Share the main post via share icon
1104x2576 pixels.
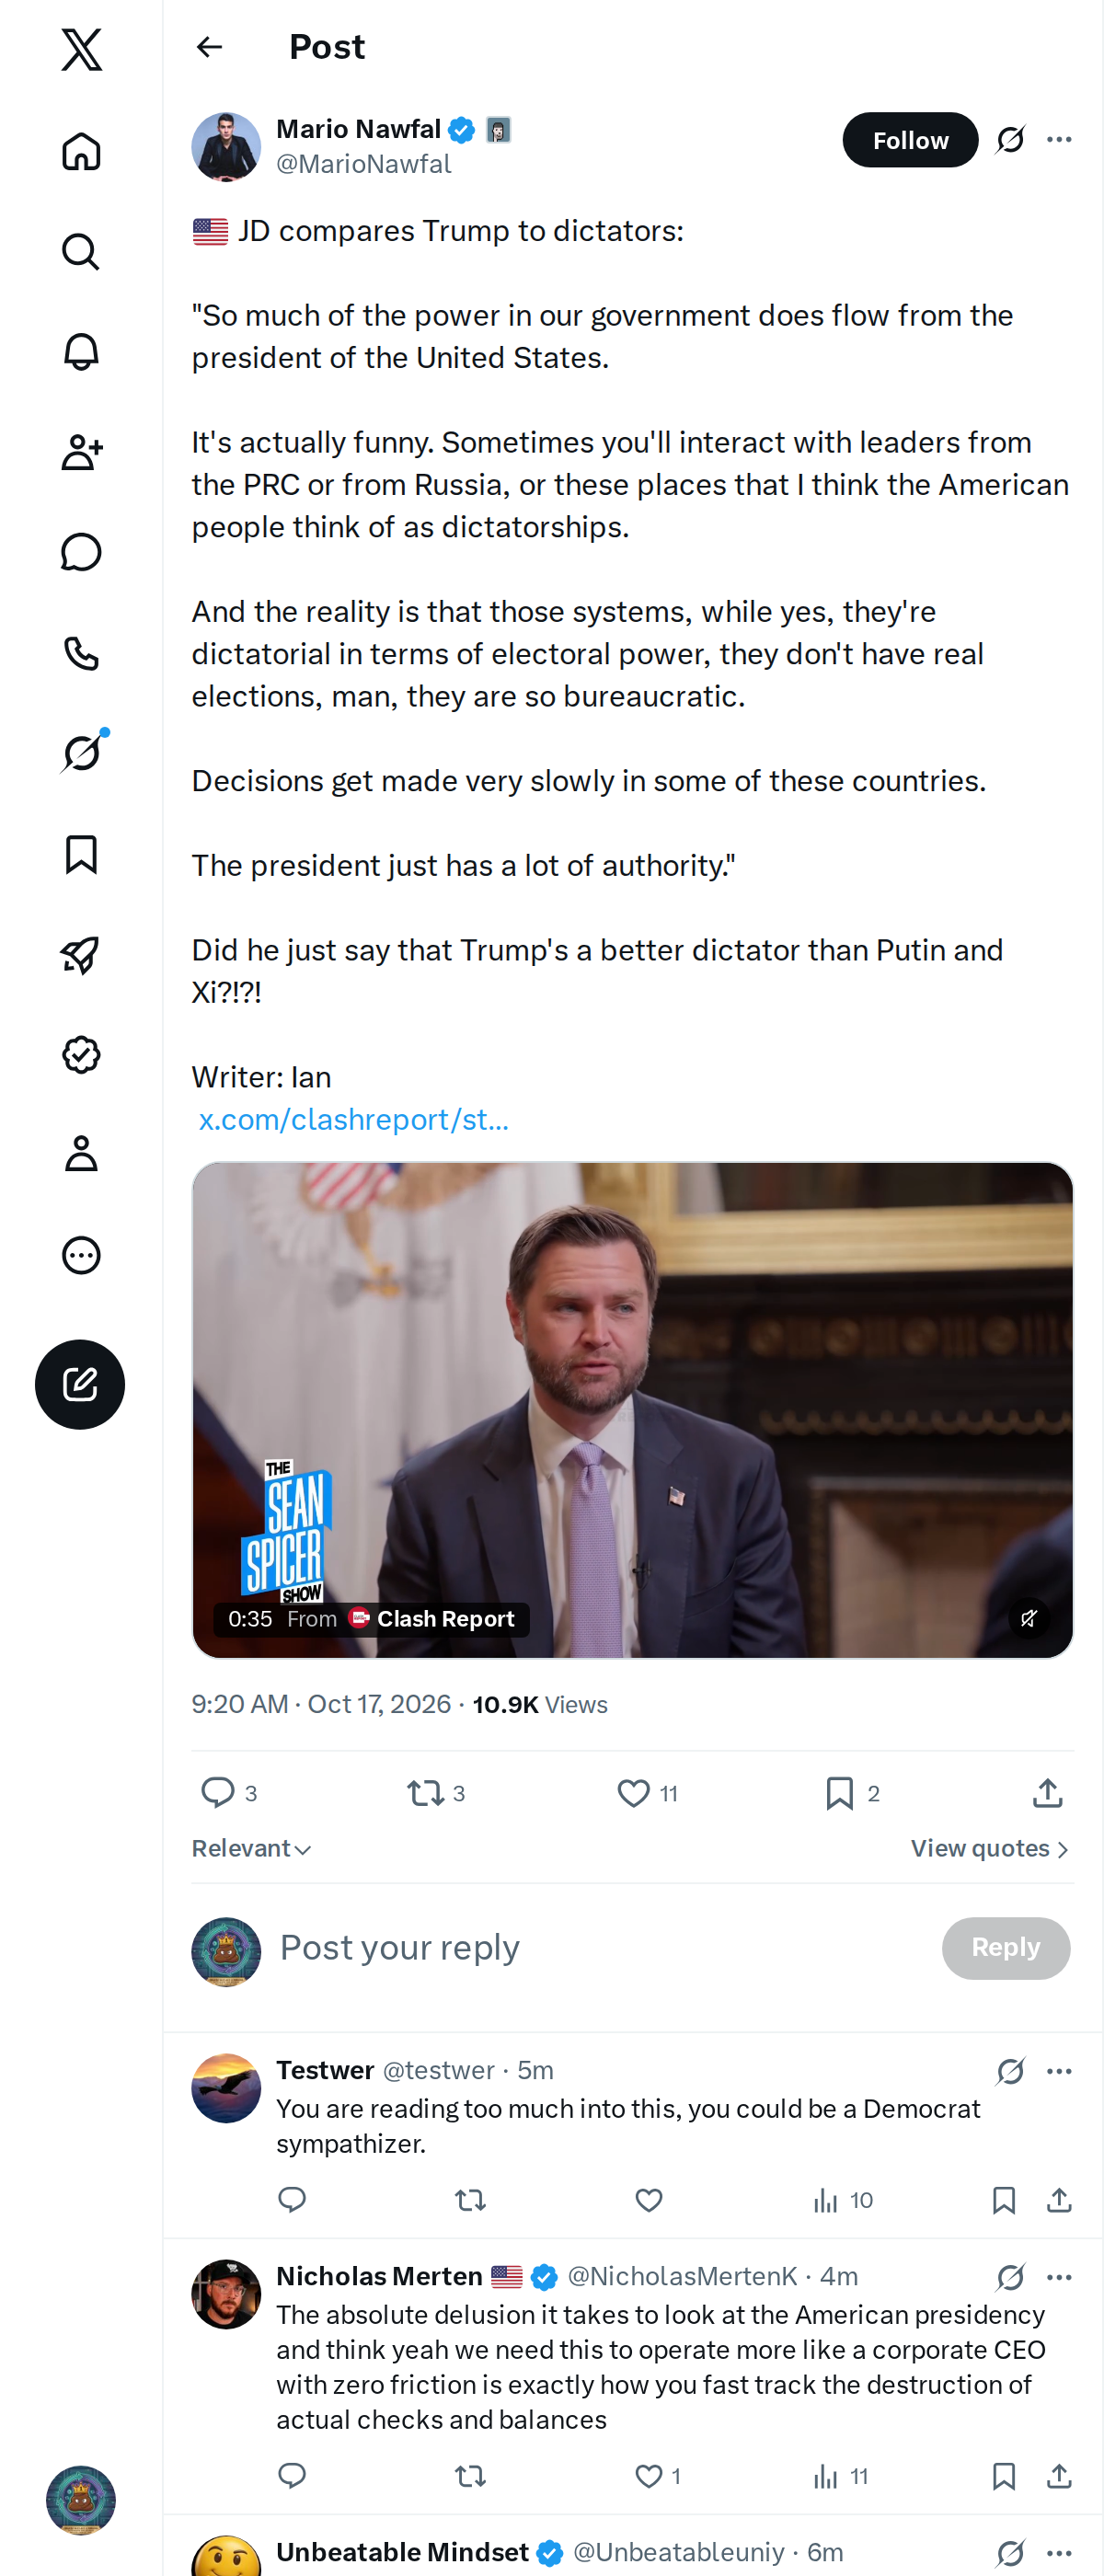click(x=1047, y=1793)
